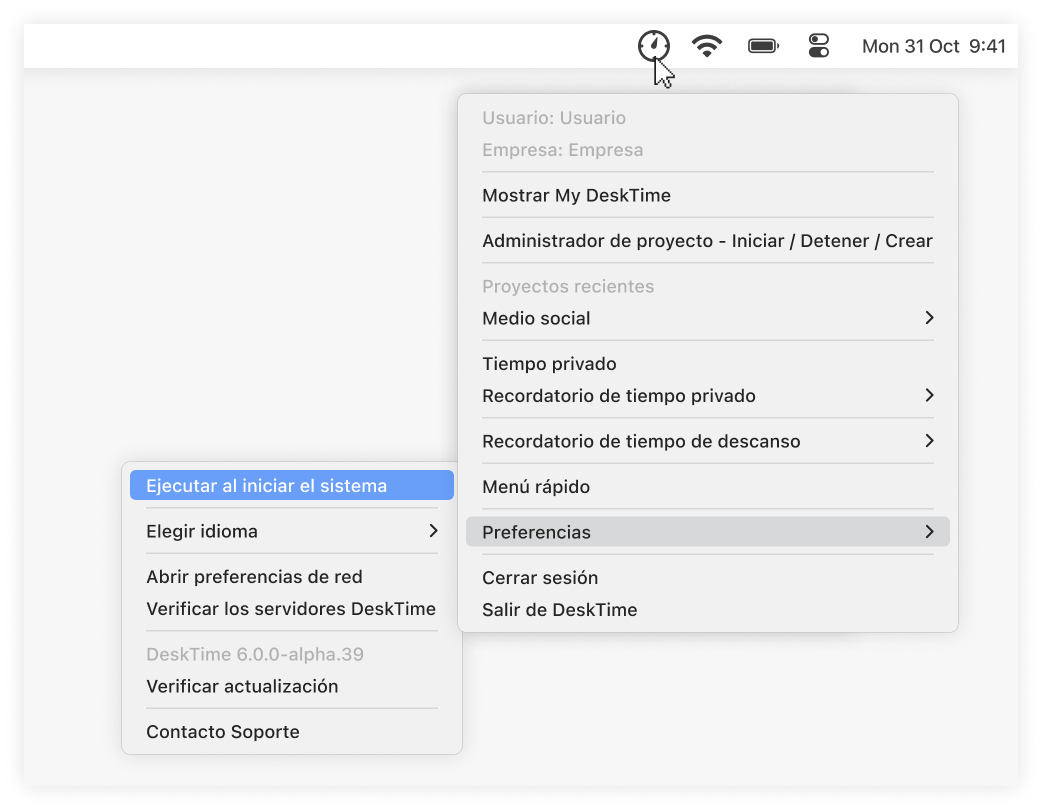The height and width of the screenshot is (810, 1042).
Task: Click the DeskTime 6.0.0-alpha.39 version text
Action: coord(255,655)
